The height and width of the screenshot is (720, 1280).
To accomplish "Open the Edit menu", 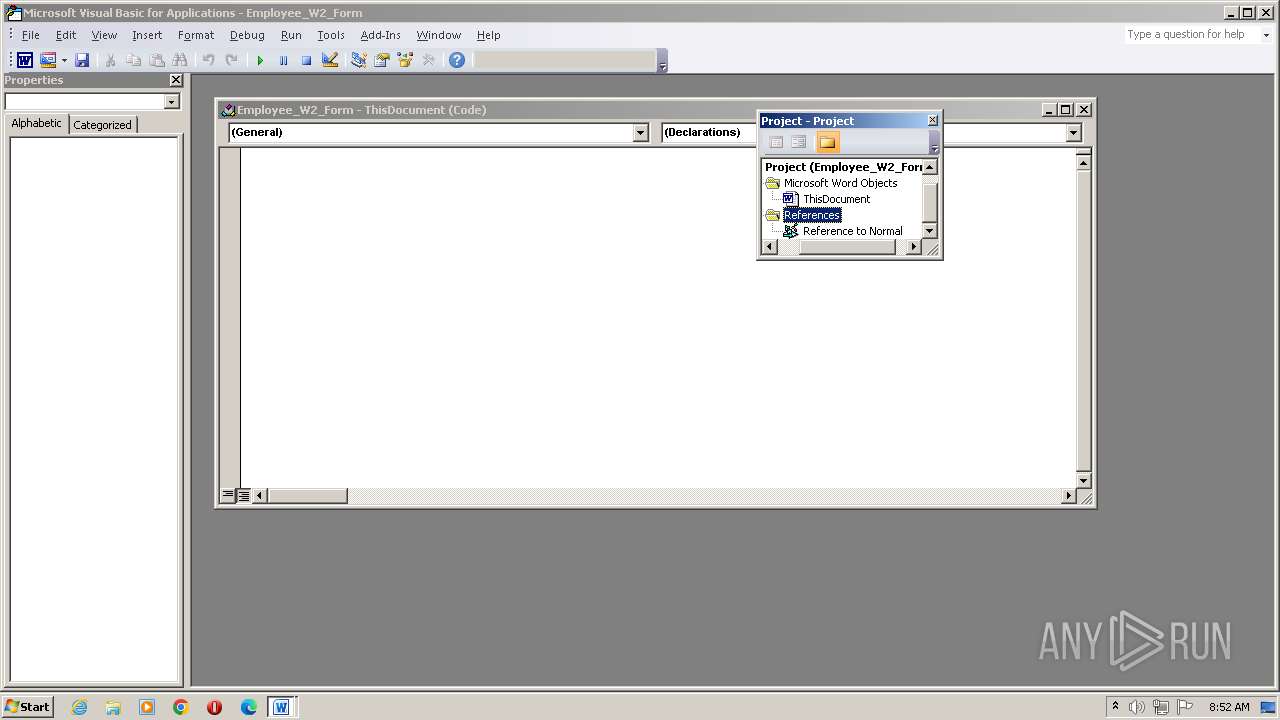I will (x=66, y=35).
